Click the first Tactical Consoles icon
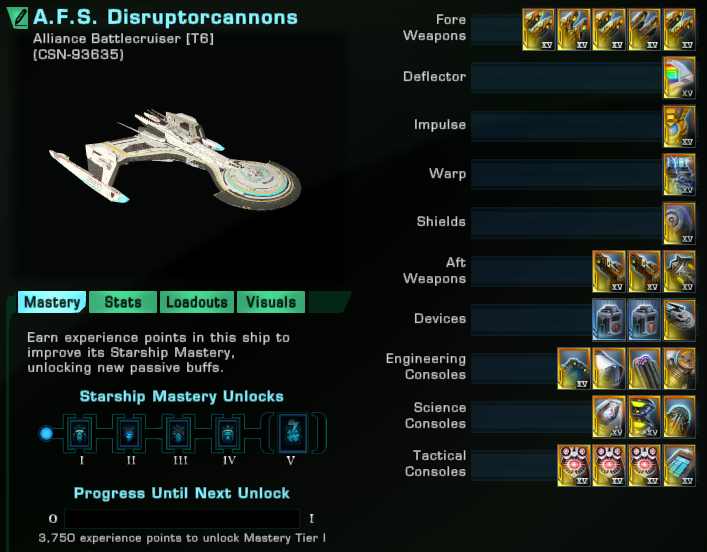 (574, 465)
